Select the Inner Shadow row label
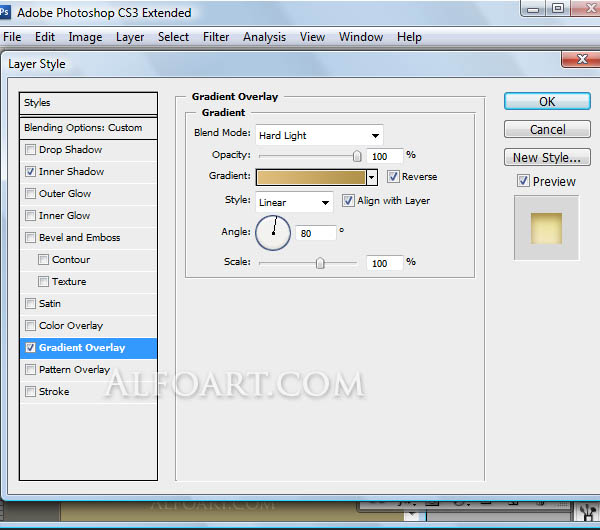The height and width of the screenshot is (530, 600). point(71,171)
